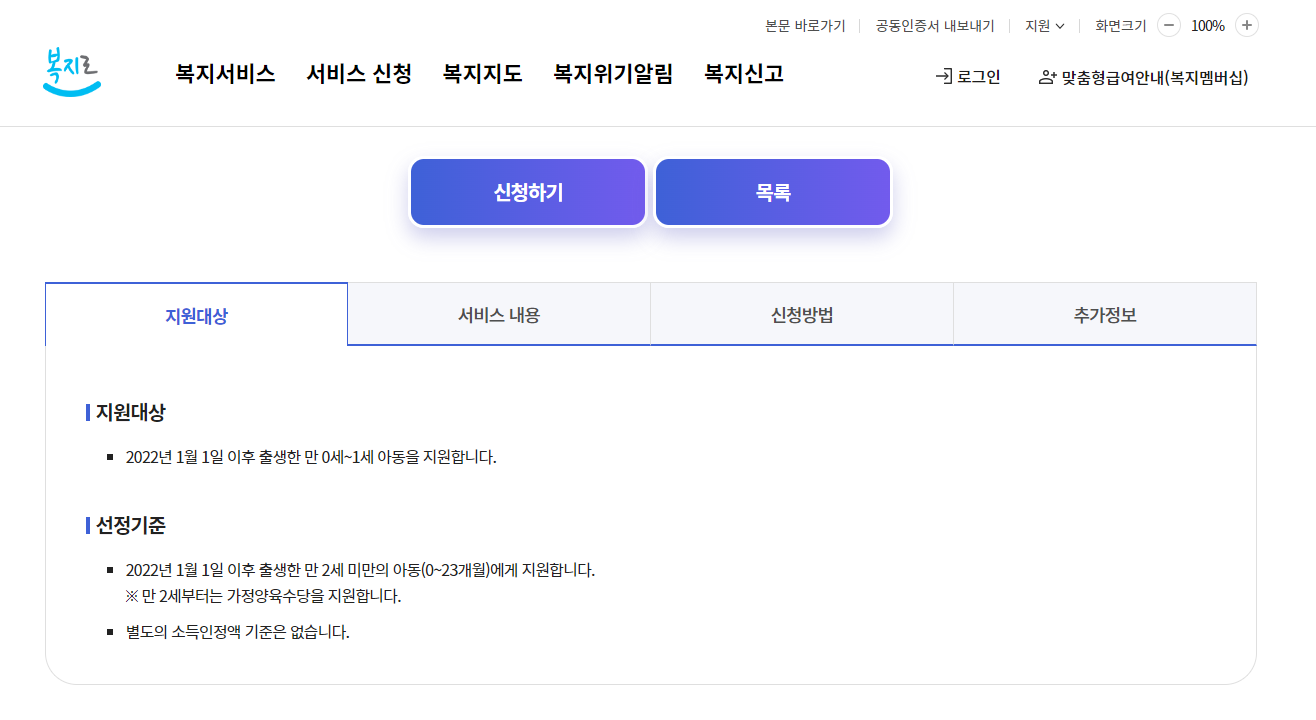Click the 목록 button
The image size is (1316, 720).
[772, 191]
